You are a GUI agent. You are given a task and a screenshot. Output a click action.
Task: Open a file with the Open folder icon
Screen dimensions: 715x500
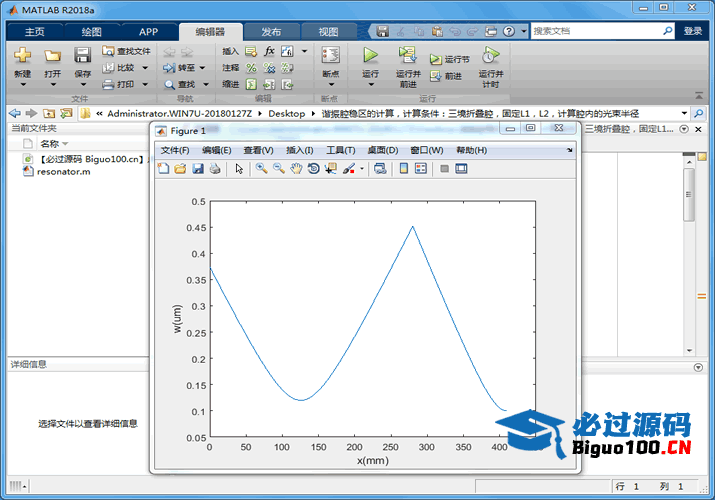pyautogui.click(x=52, y=56)
